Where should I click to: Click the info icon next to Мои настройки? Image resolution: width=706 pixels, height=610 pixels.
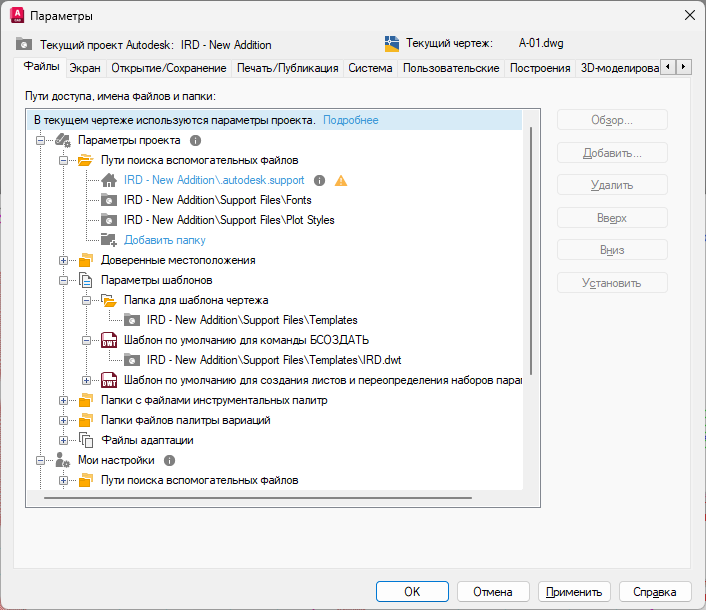tap(169, 461)
